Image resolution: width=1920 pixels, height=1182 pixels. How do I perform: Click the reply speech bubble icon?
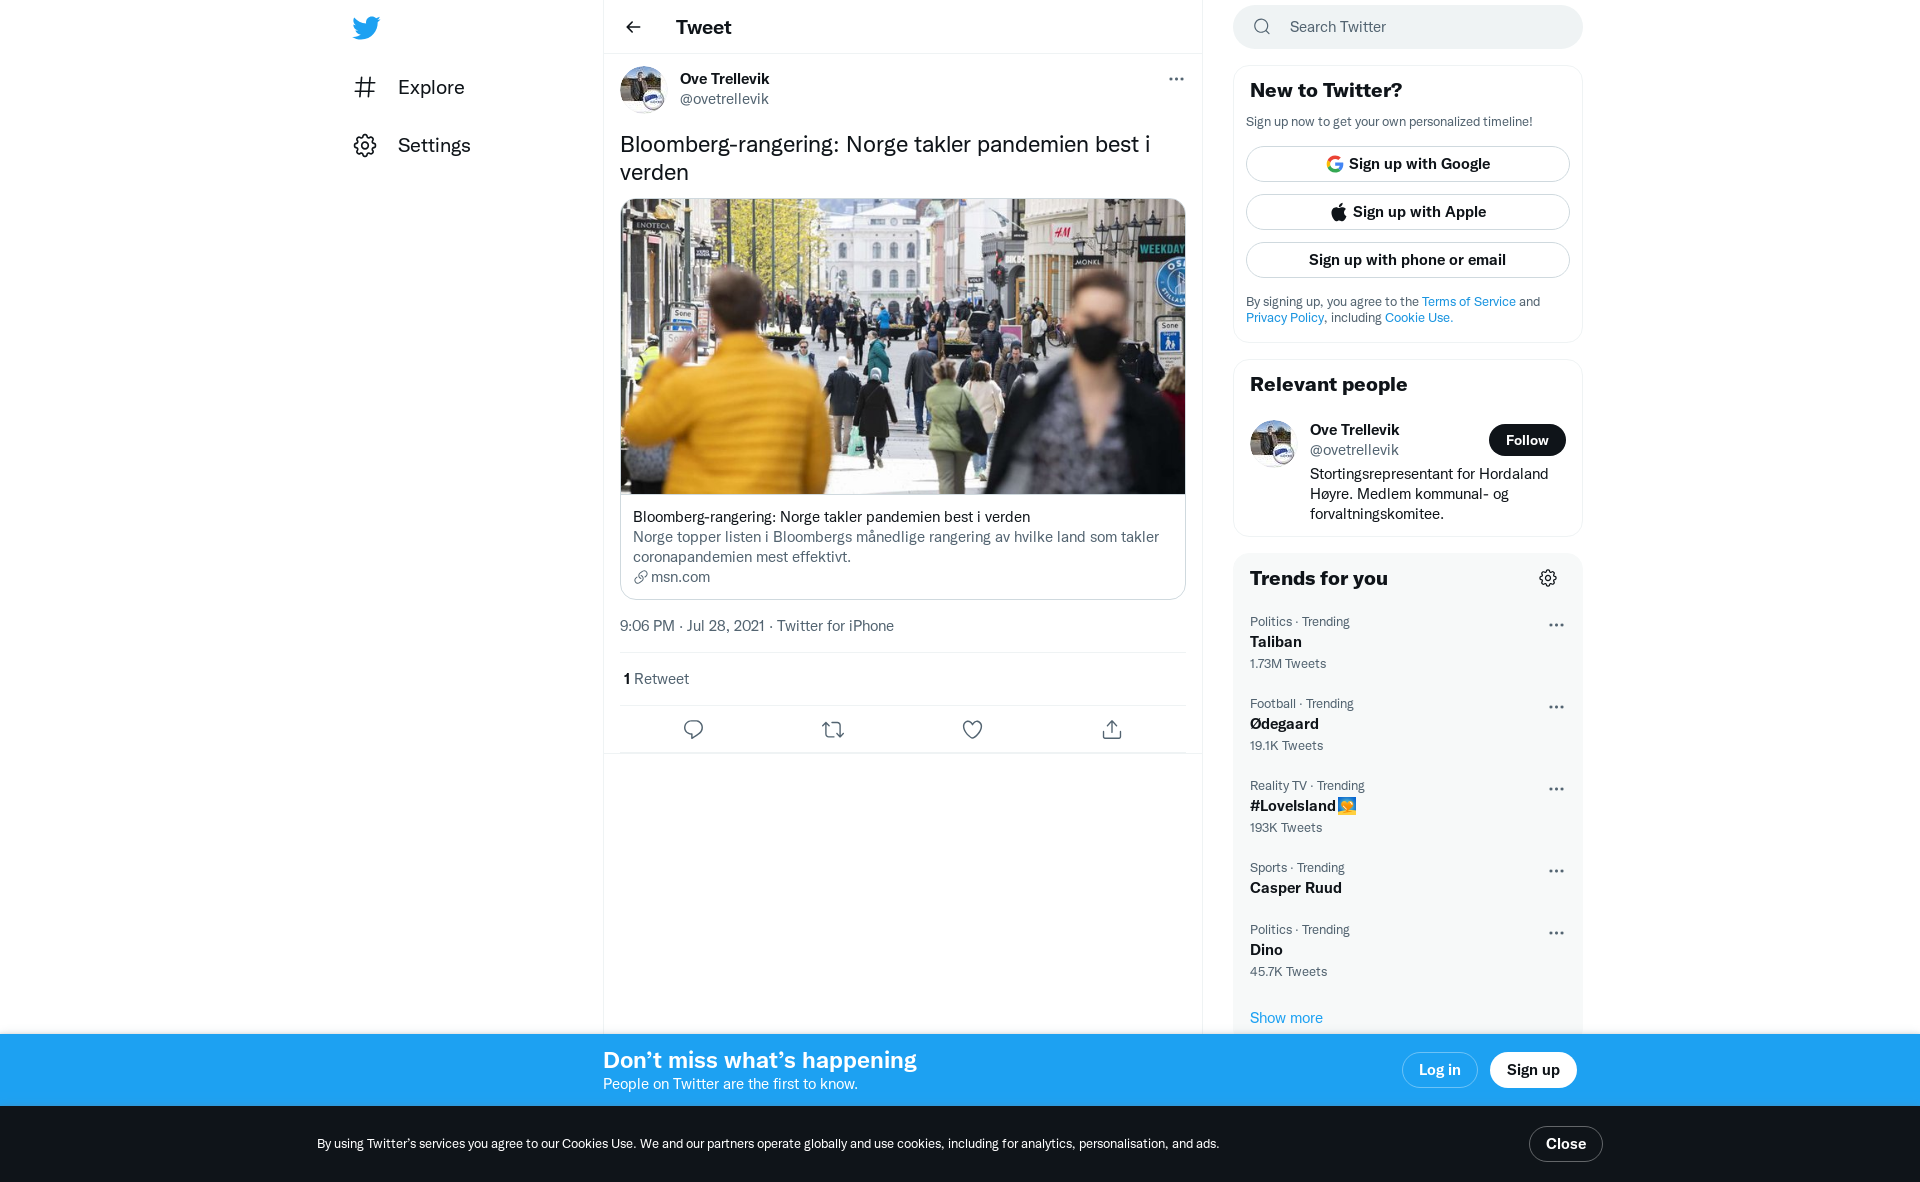[x=693, y=730]
